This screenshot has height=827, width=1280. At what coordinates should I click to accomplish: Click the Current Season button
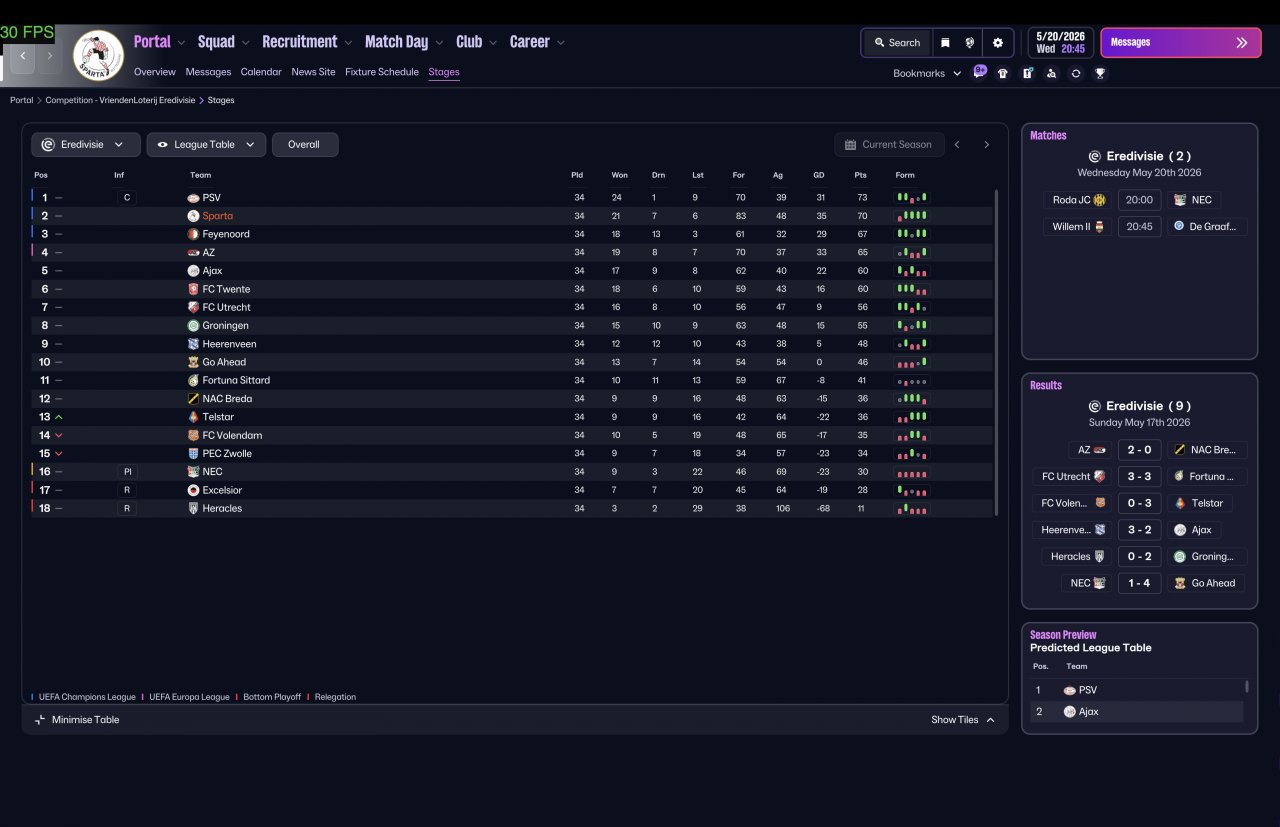point(889,145)
